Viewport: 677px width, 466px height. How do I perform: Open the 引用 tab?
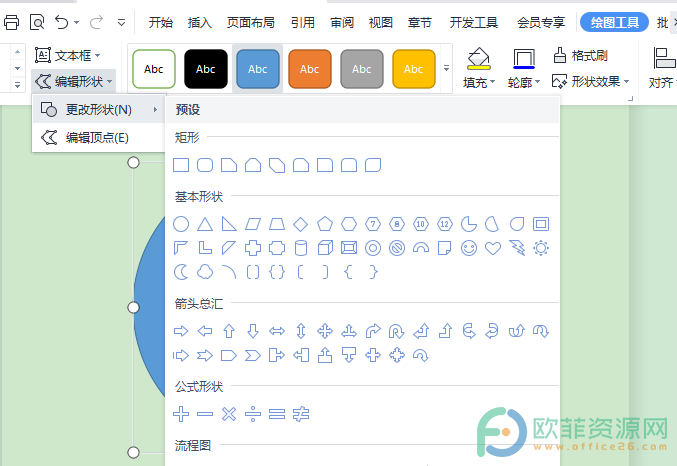[x=303, y=22]
